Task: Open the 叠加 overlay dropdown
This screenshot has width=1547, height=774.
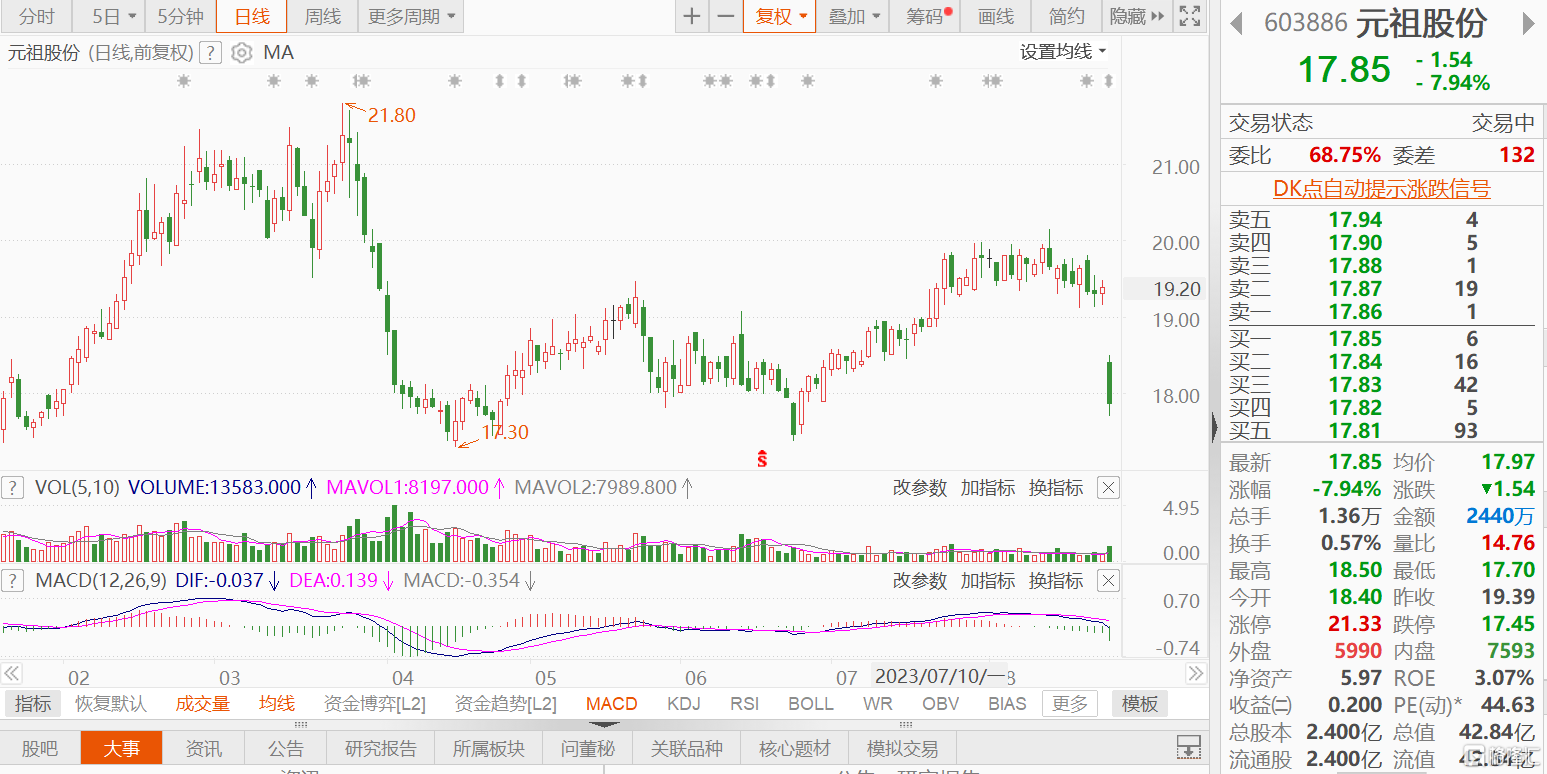Action: pos(854,16)
